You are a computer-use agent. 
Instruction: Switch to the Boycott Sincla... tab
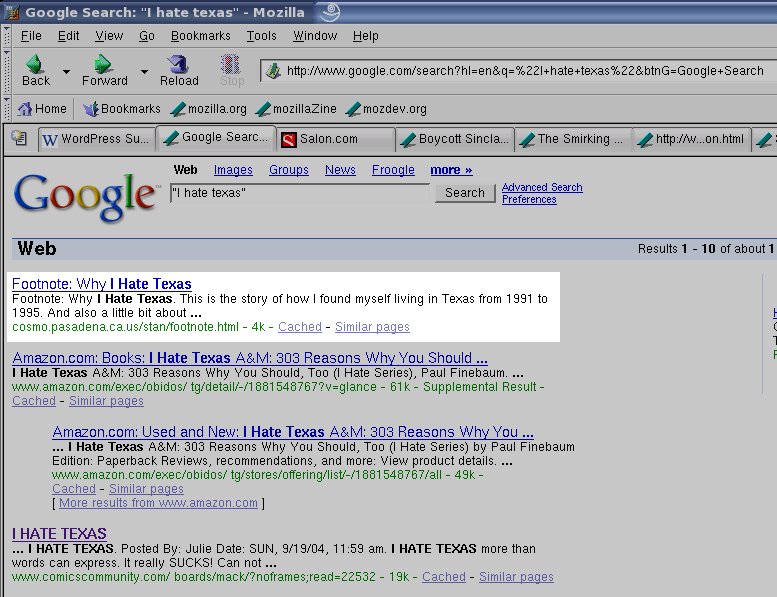pos(455,139)
